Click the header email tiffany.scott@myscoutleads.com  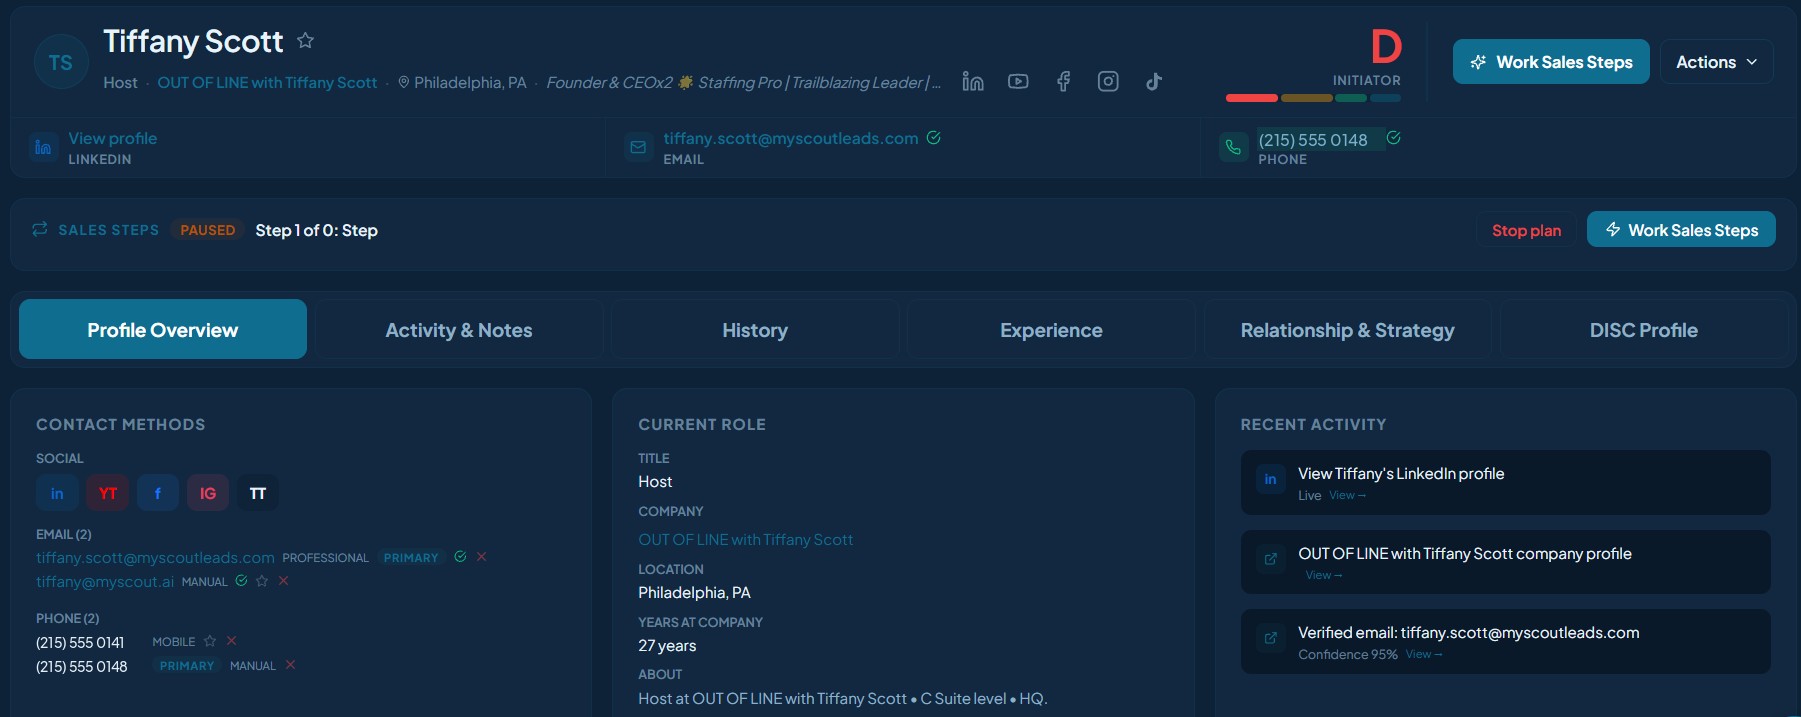point(791,138)
